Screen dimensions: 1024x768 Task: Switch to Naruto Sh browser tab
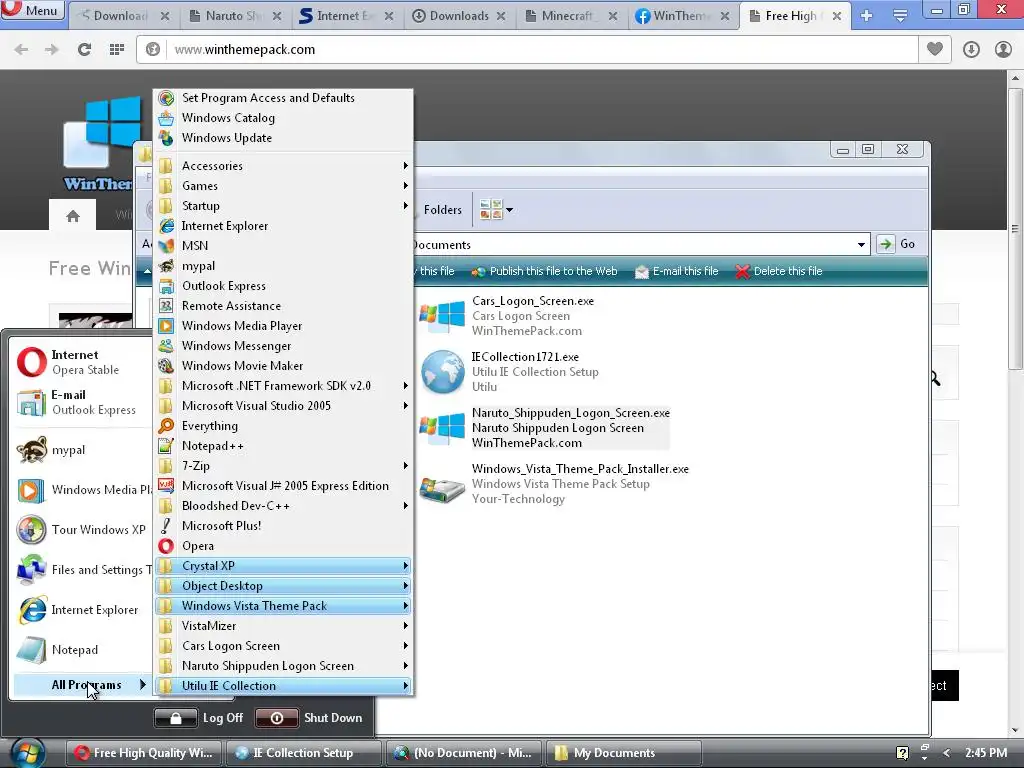(235, 16)
